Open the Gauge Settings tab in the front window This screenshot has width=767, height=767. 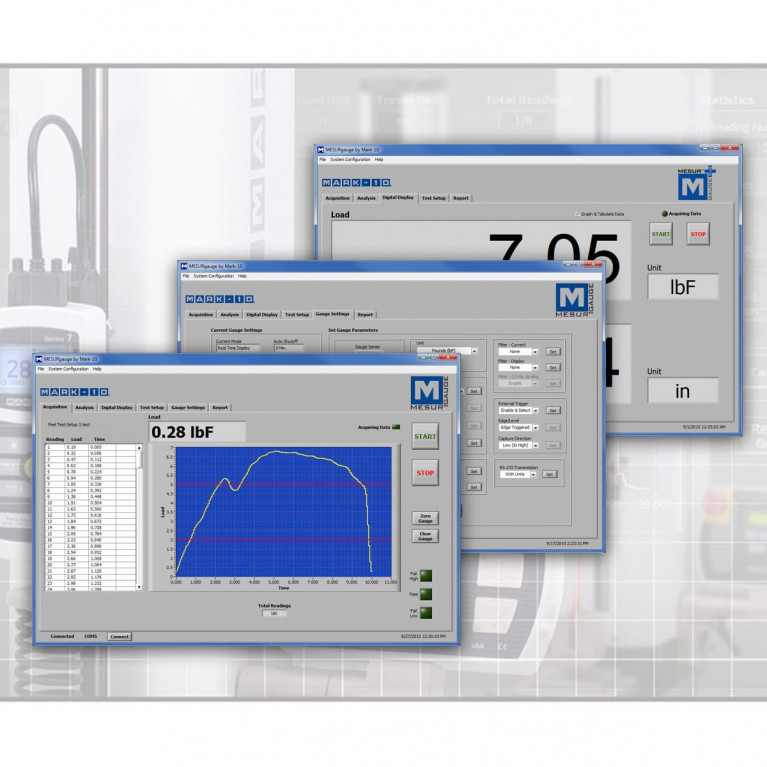pos(188,407)
